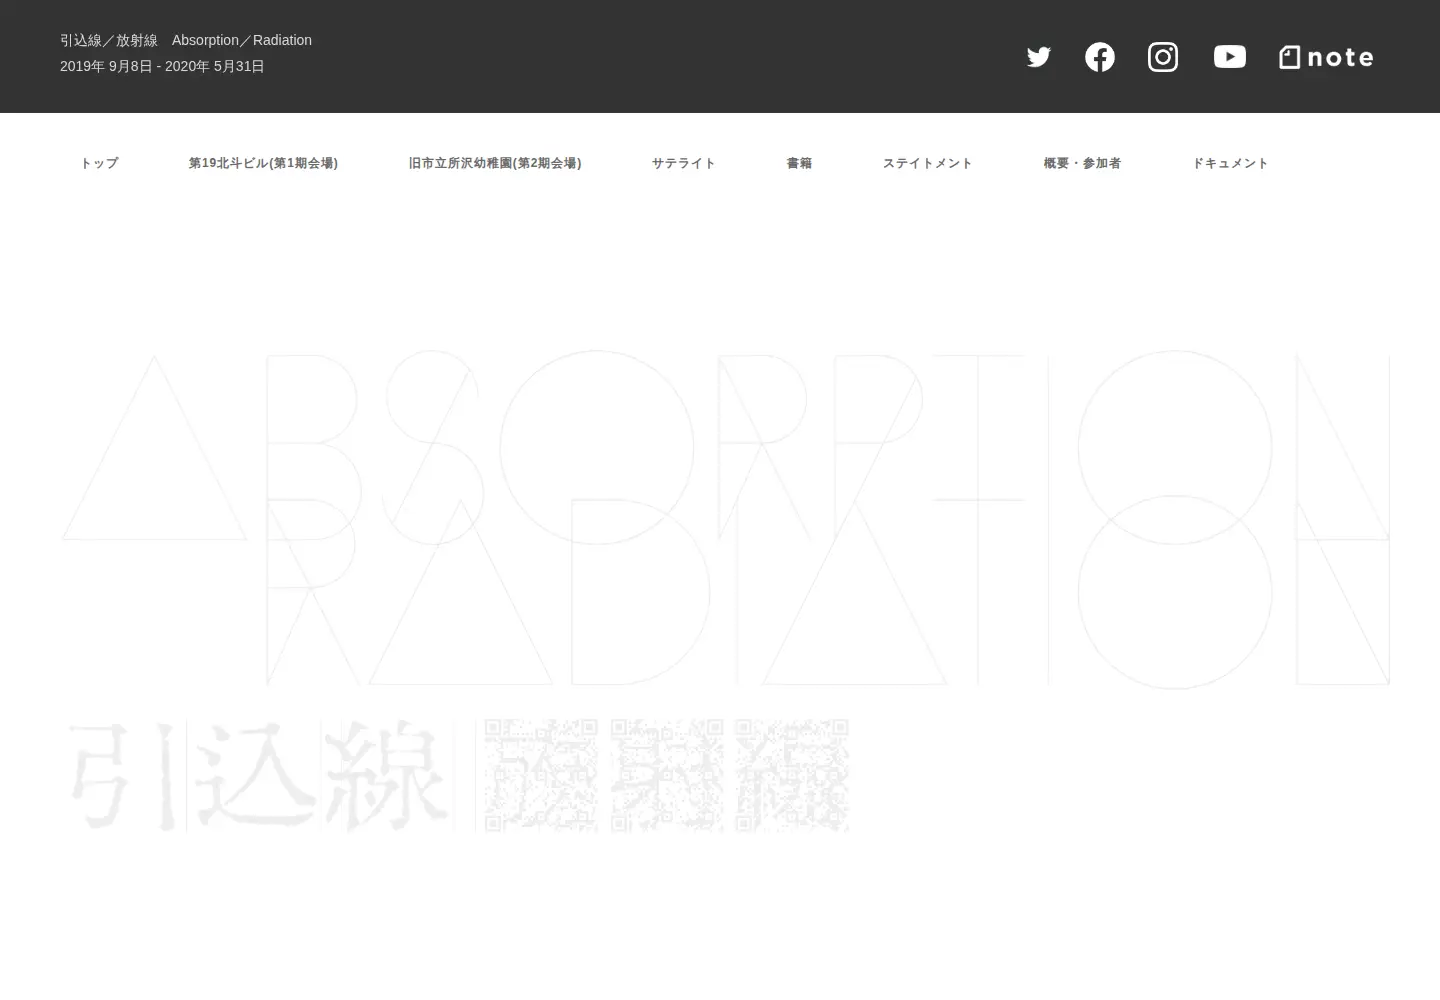Open the Twitter profile icon
This screenshot has height=1000, width=1440.
pos(1038,57)
